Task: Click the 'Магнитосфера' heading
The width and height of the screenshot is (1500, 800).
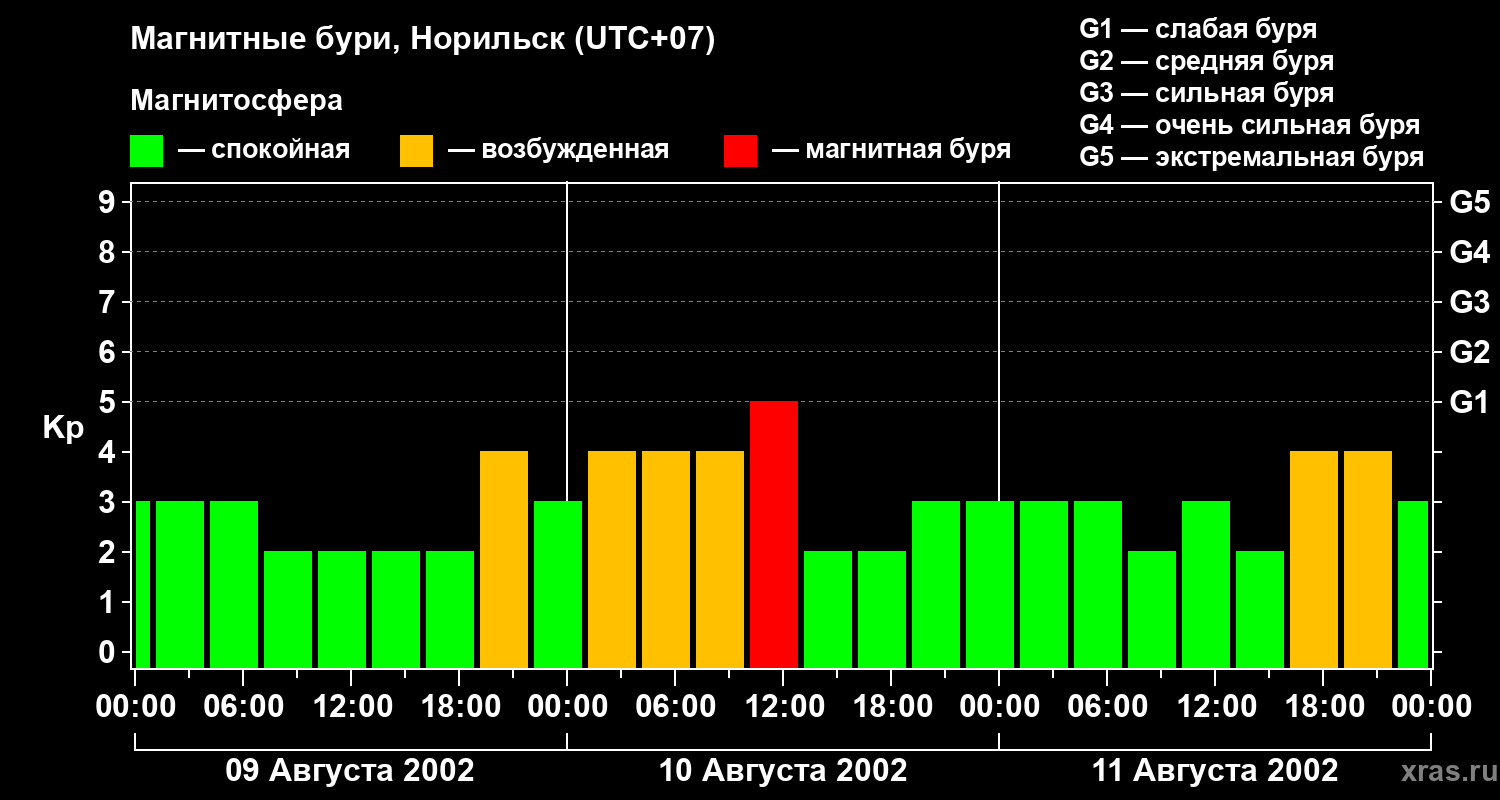Action: point(237,101)
